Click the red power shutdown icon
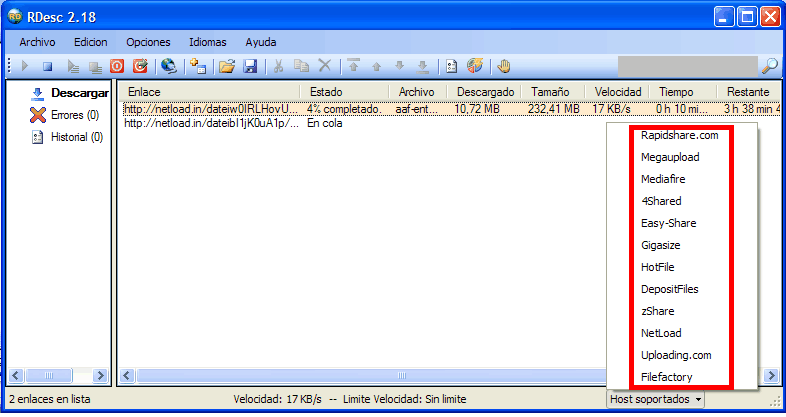 click(x=117, y=66)
